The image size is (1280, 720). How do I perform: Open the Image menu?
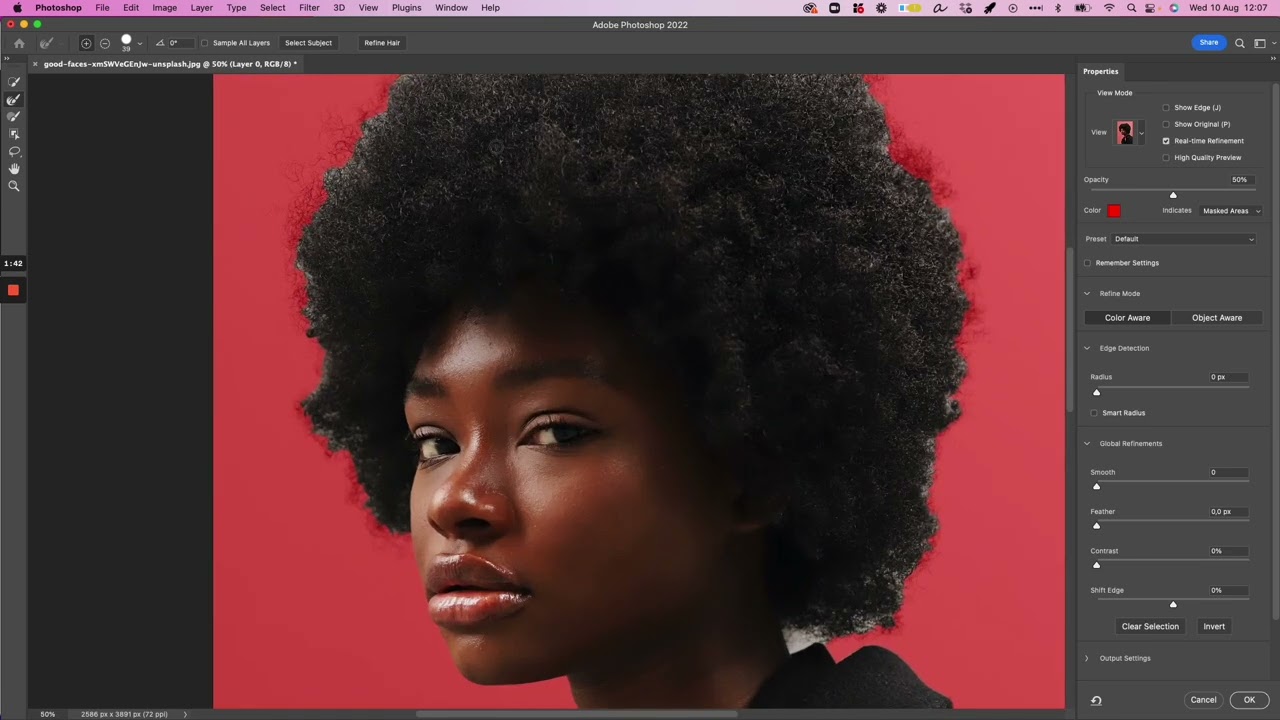tap(164, 8)
